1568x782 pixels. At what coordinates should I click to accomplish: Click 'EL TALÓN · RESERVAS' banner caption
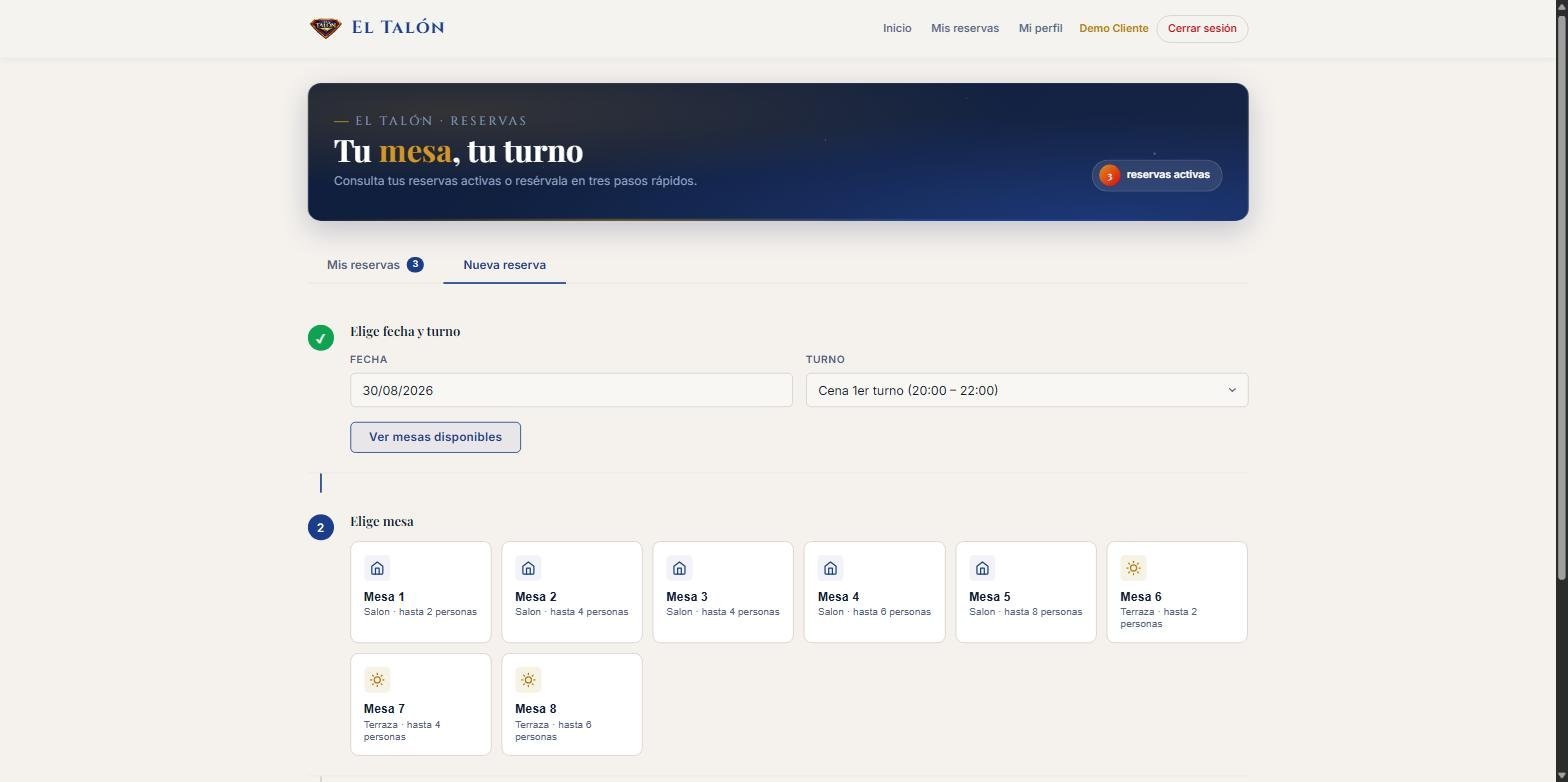[441, 121]
